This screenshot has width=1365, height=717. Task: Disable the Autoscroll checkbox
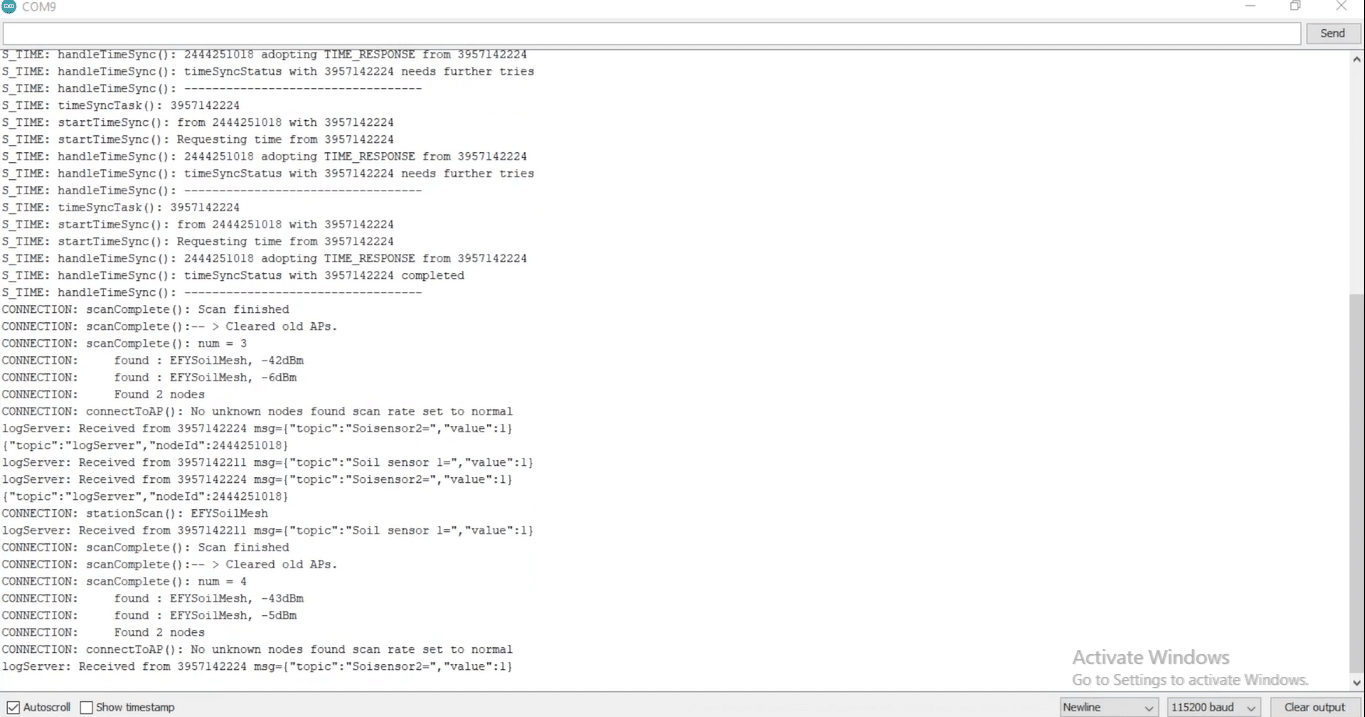click(x=13, y=707)
